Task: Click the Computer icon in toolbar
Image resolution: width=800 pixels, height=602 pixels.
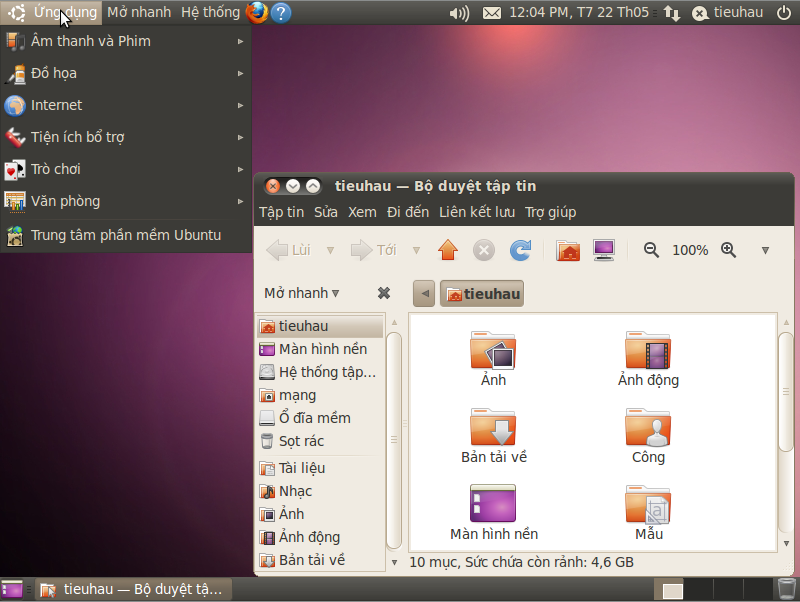Action: coord(603,250)
